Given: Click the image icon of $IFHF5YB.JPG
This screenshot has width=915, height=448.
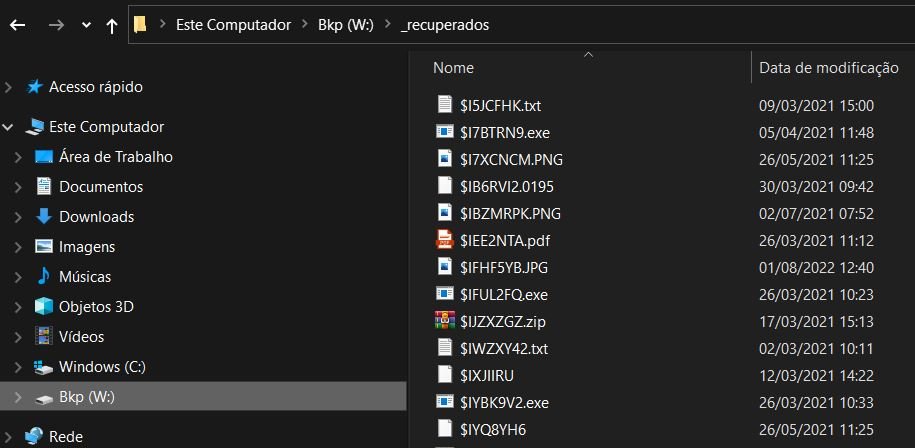Looking at the screenshot, I should coord(445,267).
